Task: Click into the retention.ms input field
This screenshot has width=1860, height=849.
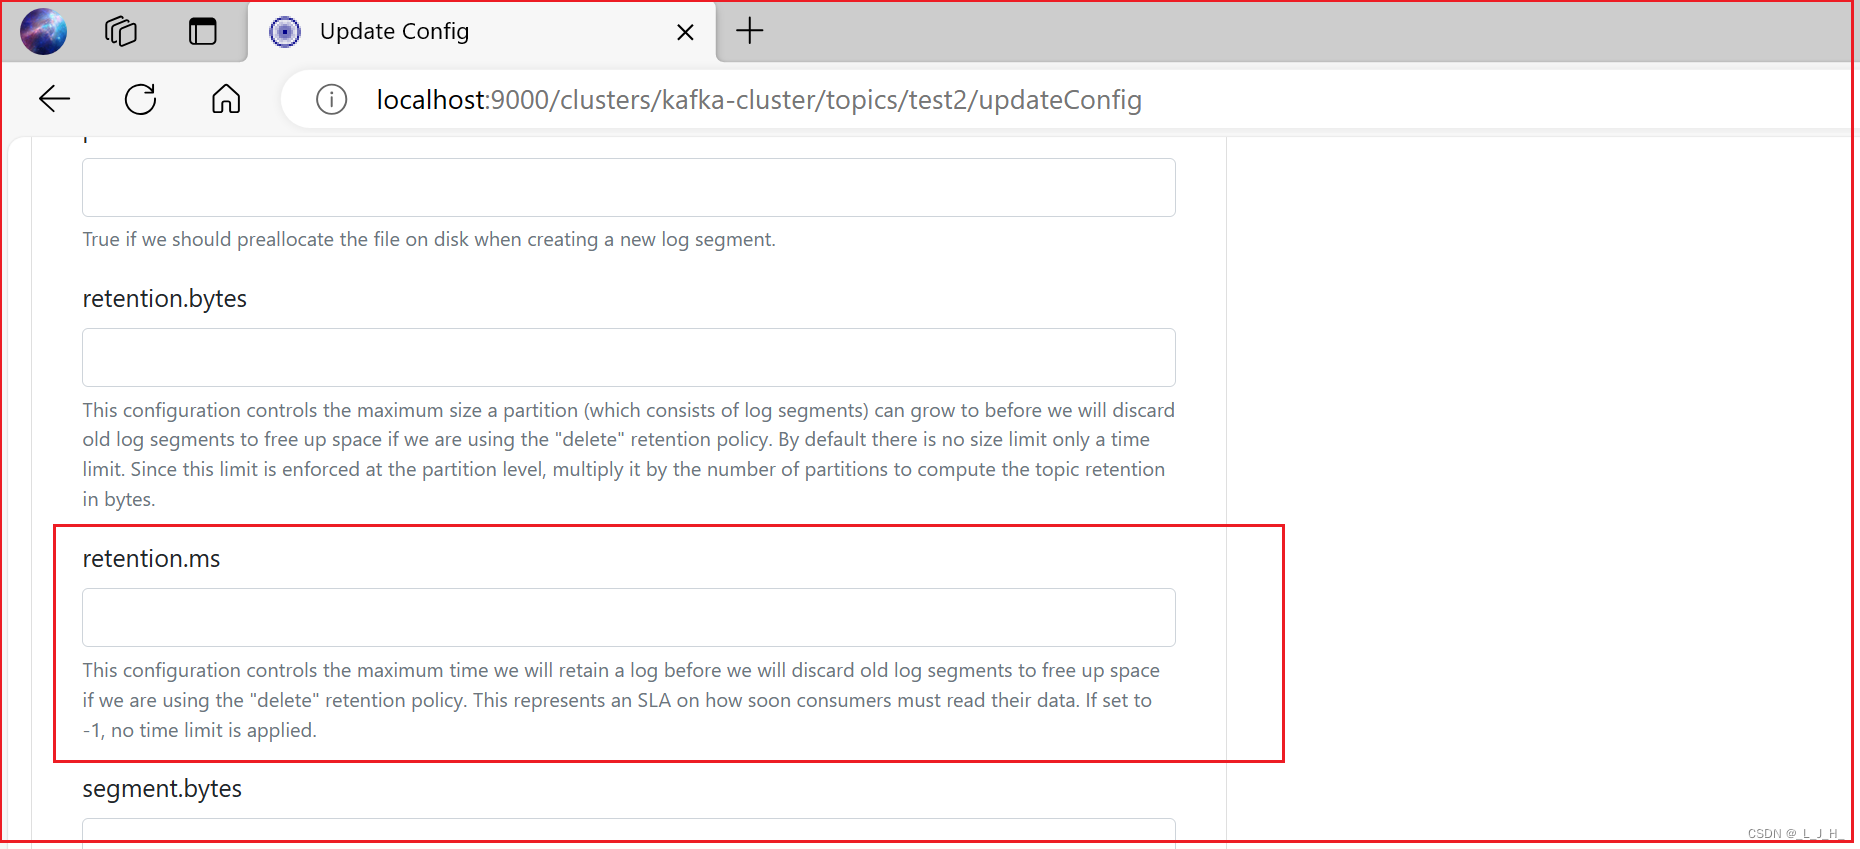Action: point(628,617)
